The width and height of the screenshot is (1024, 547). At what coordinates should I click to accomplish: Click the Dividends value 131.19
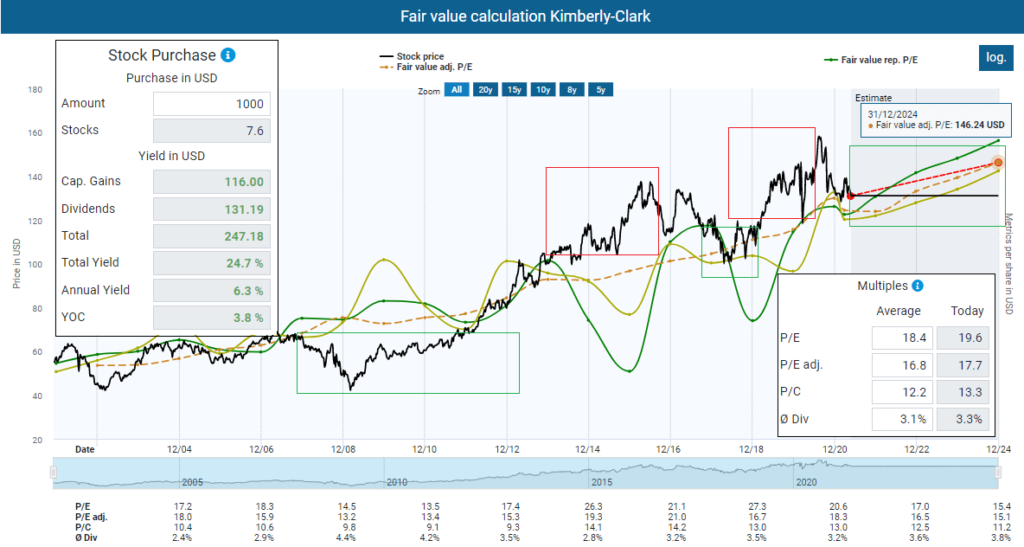[212, 210]
